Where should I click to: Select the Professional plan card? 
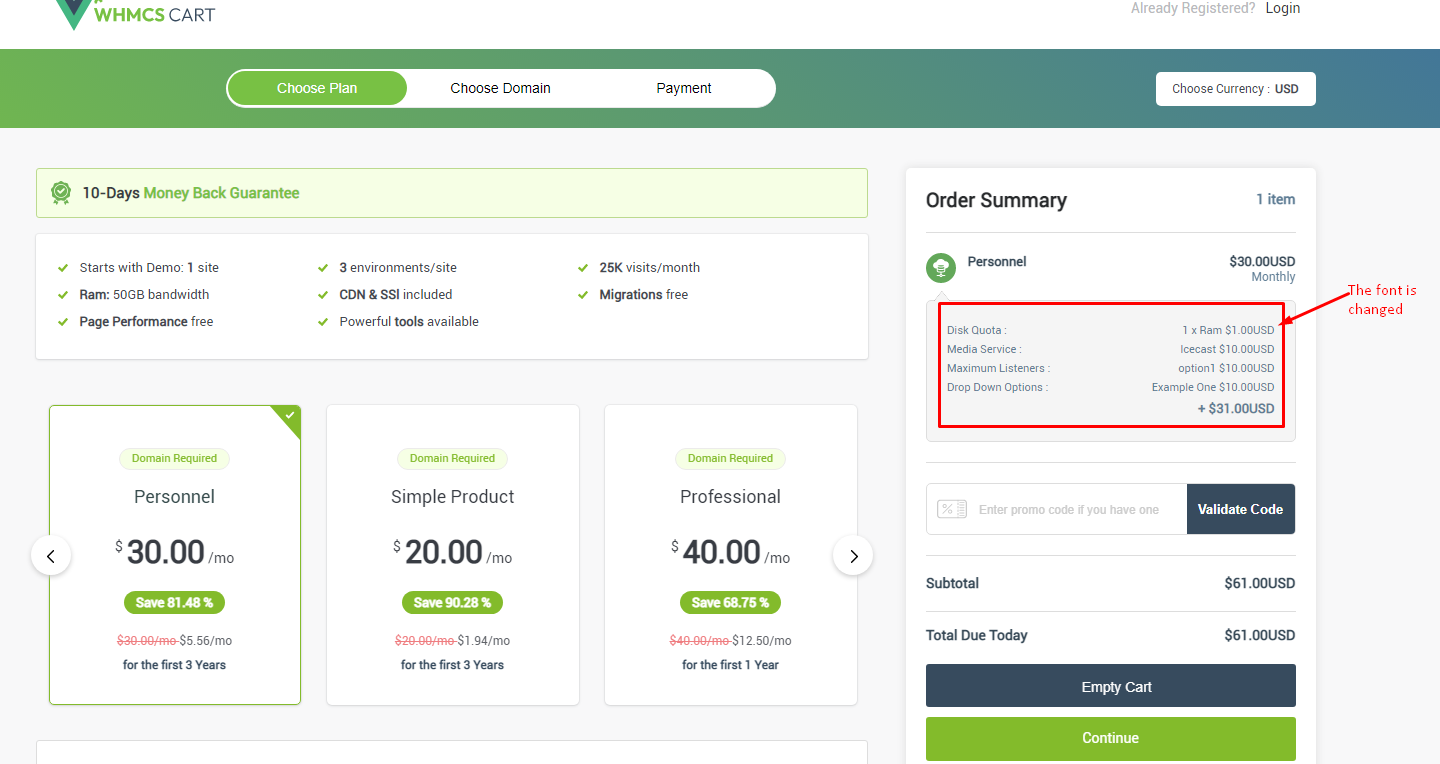coord(730,555)
